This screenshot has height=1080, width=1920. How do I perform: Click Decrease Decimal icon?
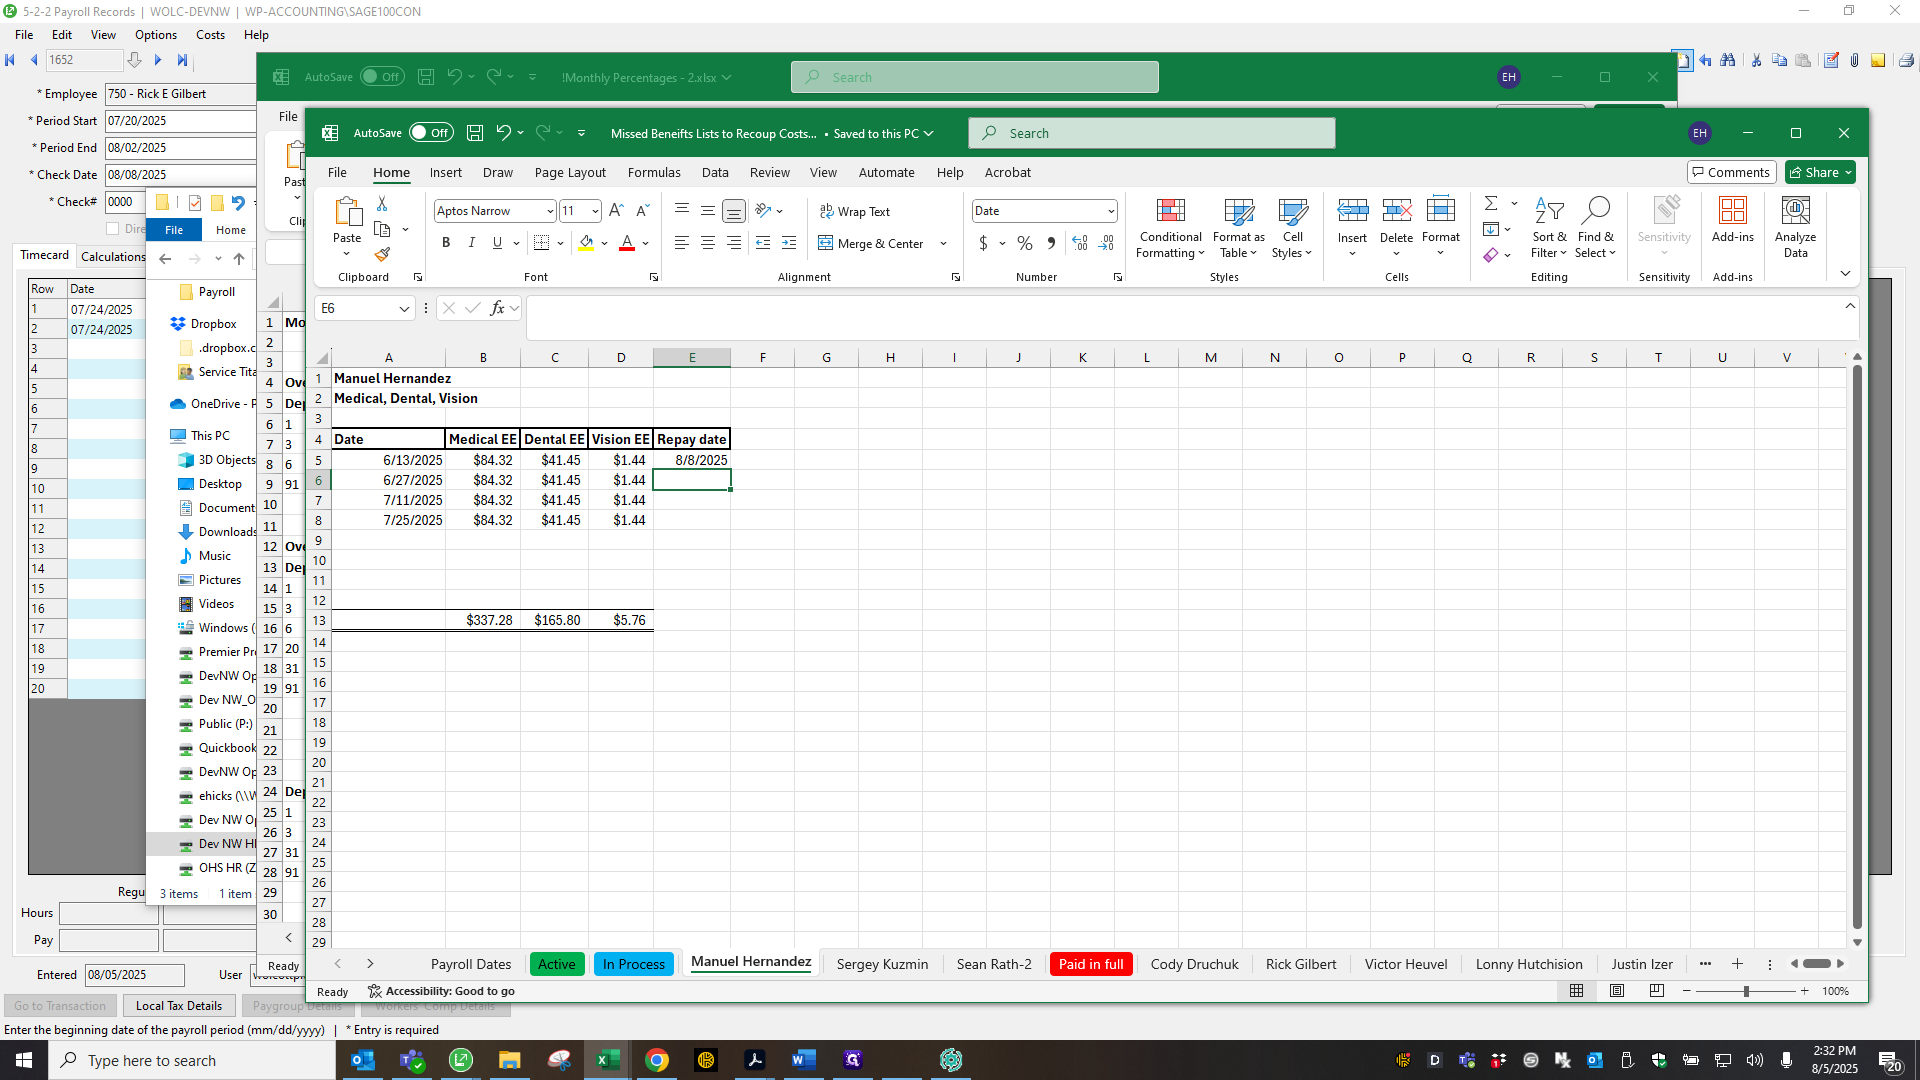(x=1106, y=243)
